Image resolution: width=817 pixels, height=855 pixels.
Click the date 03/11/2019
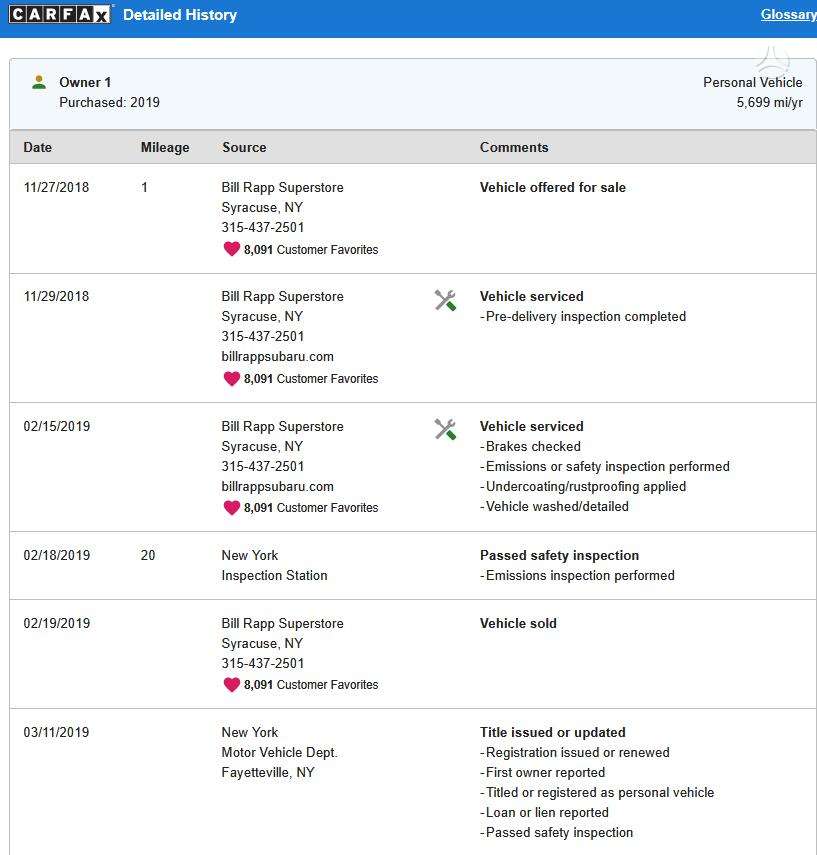[x=56, y=732]
